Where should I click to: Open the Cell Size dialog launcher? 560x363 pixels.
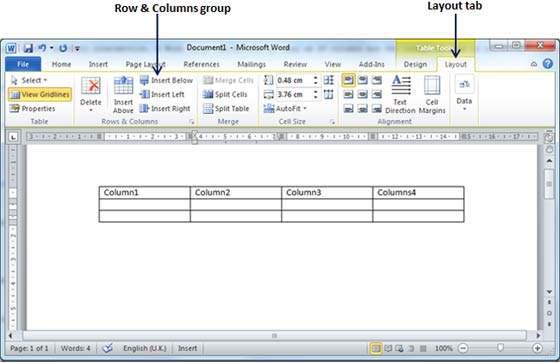pos(332,122)
